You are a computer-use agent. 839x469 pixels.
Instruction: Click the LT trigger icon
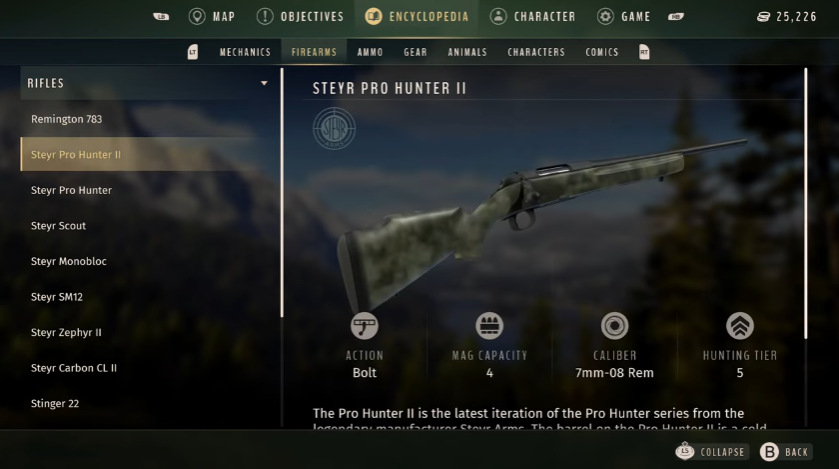(x=193, y=52)
